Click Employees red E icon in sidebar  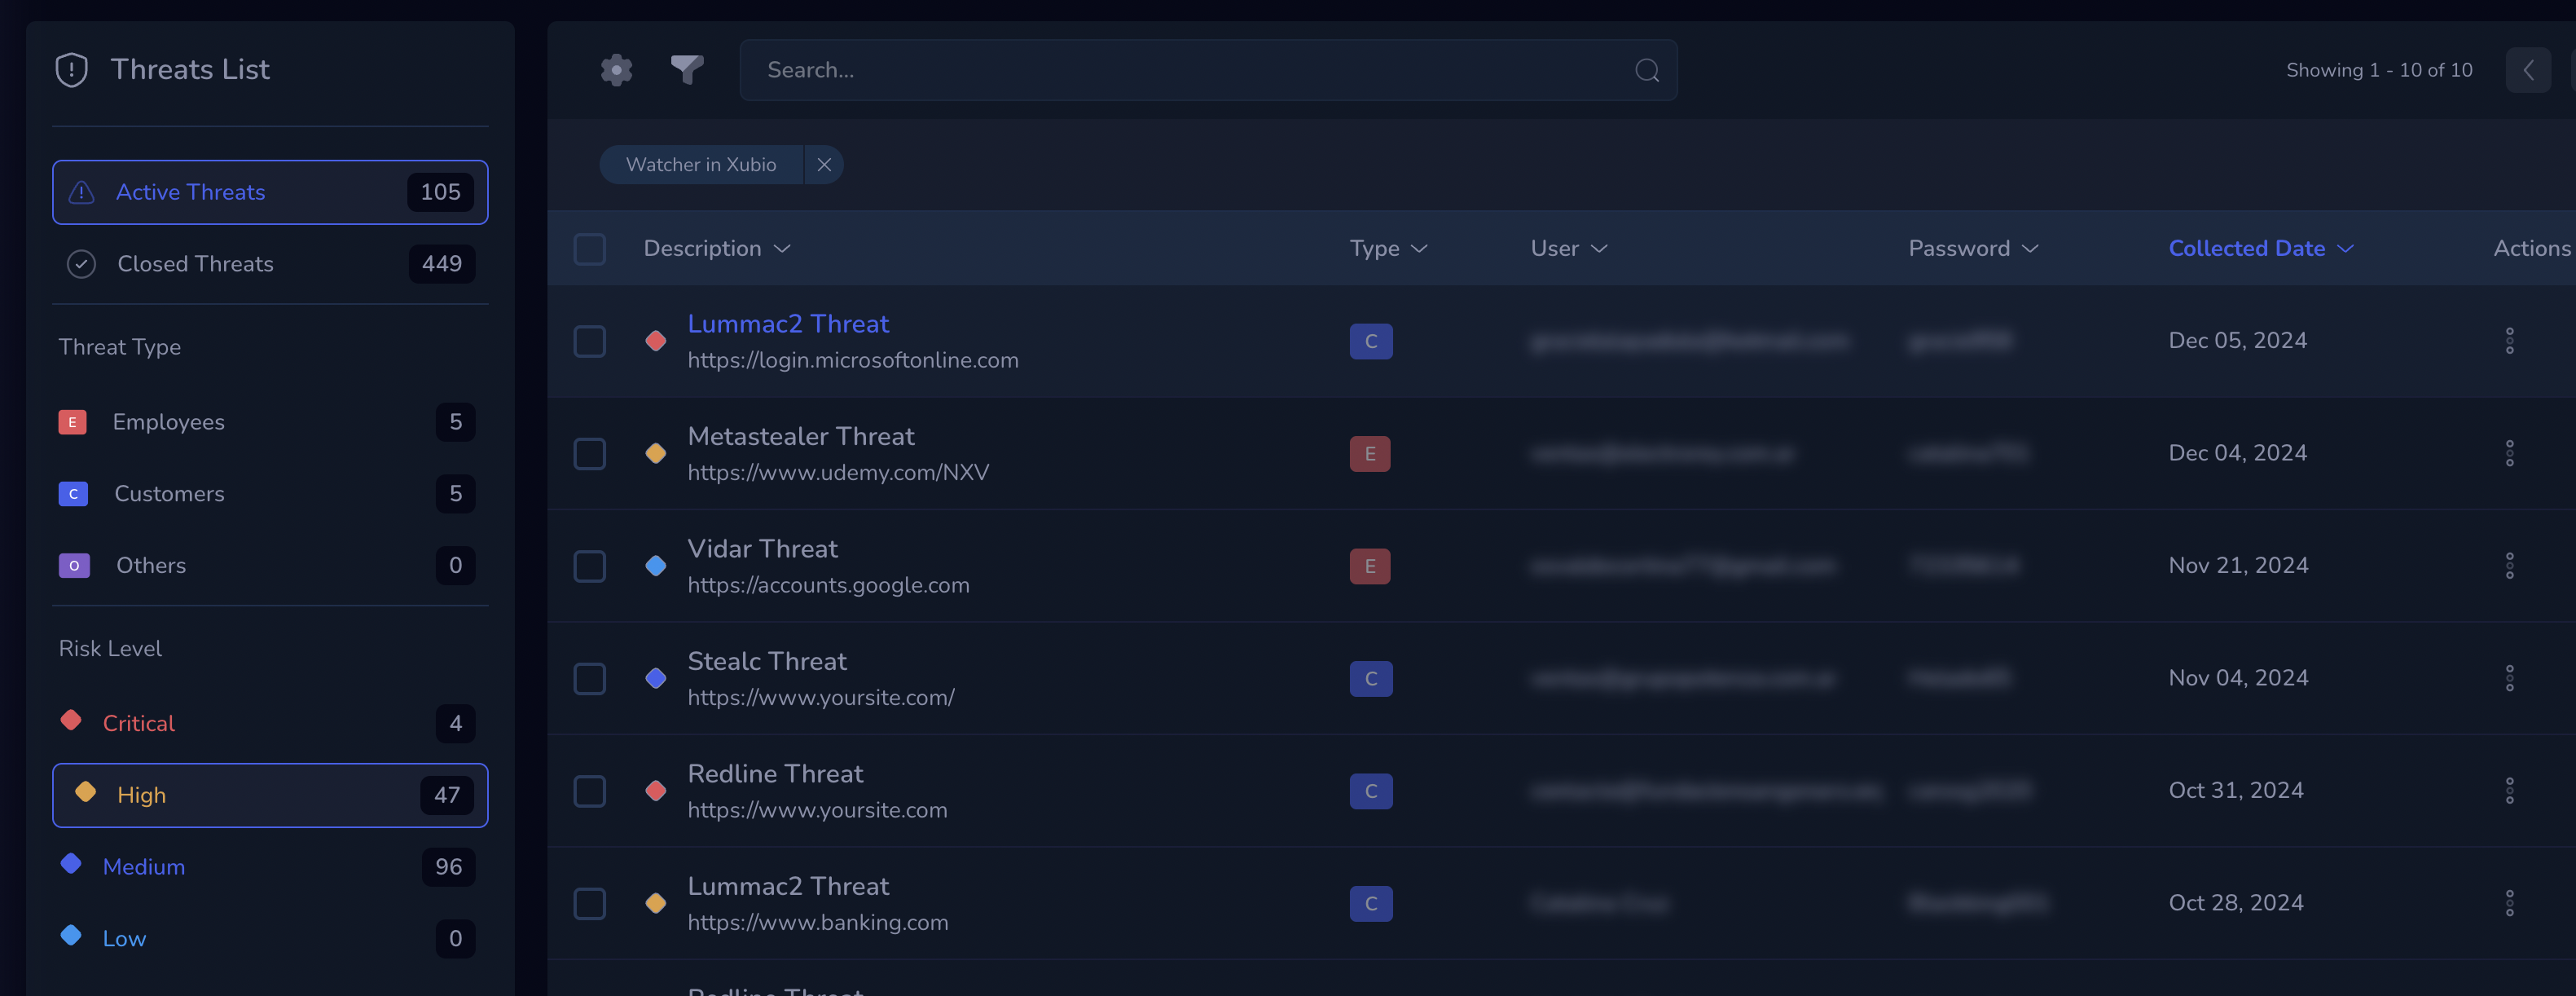(x=72, y=422)
